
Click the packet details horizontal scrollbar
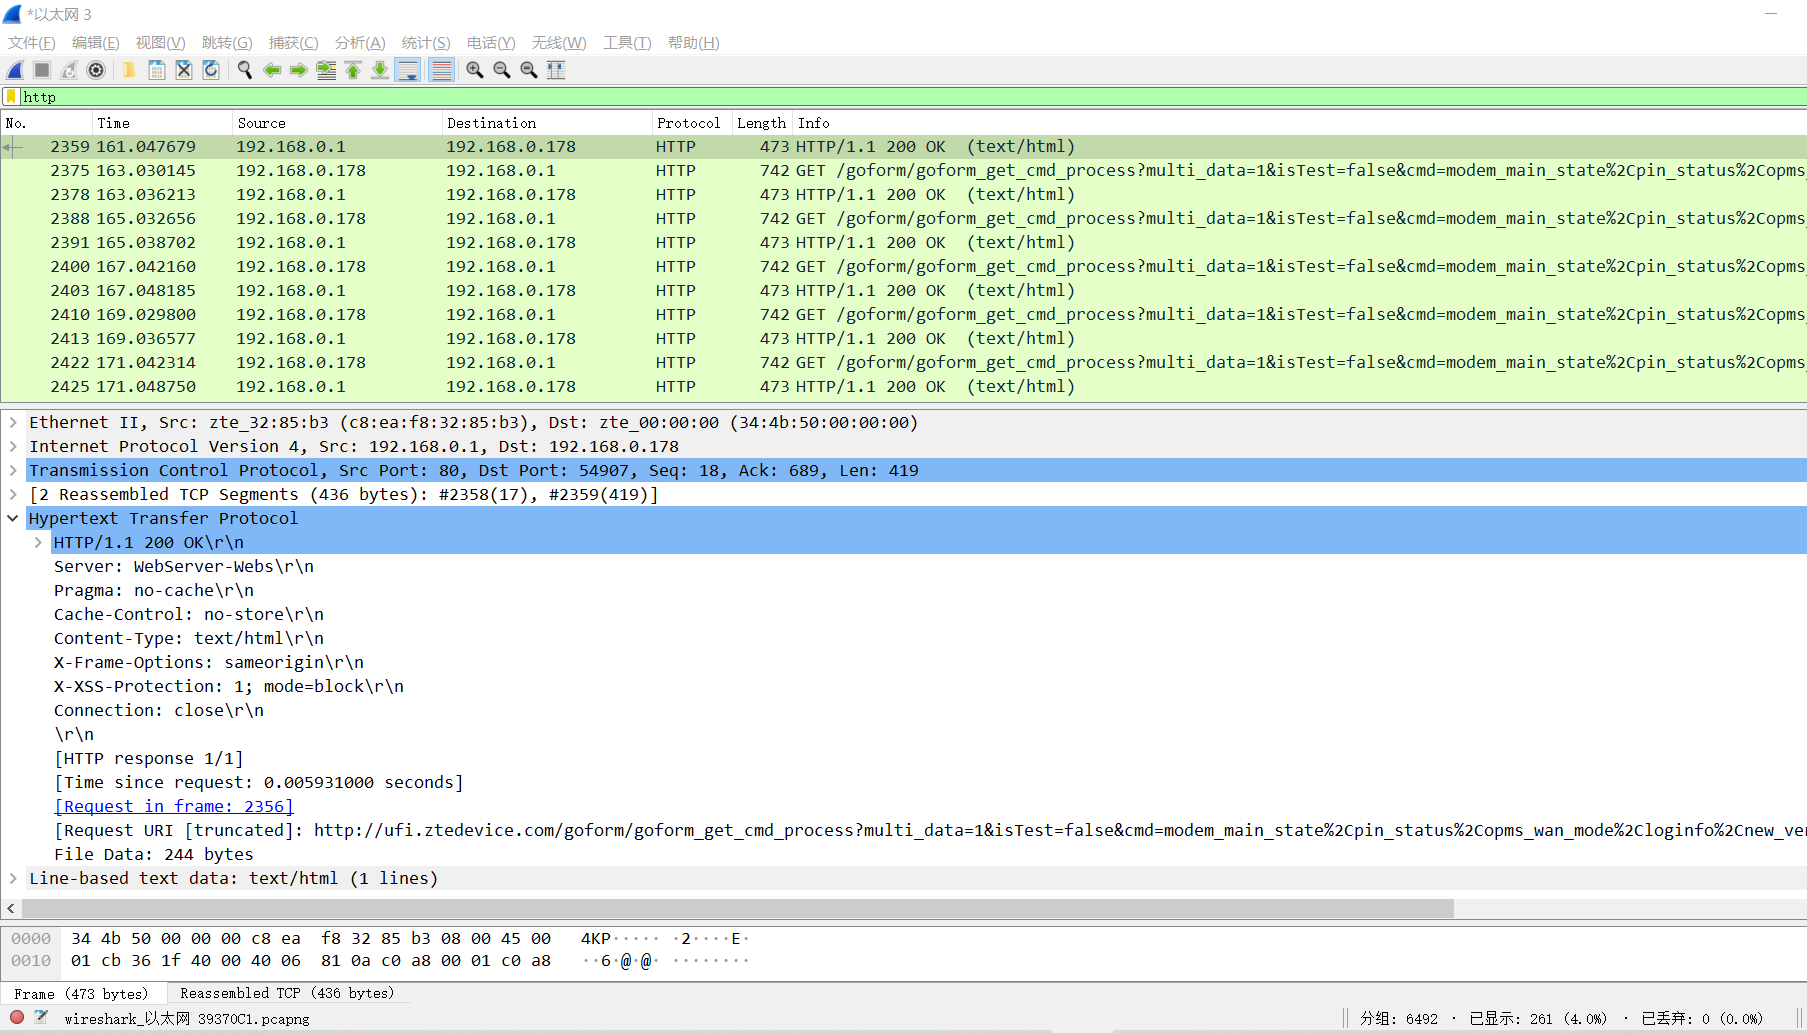click(737, 908)
